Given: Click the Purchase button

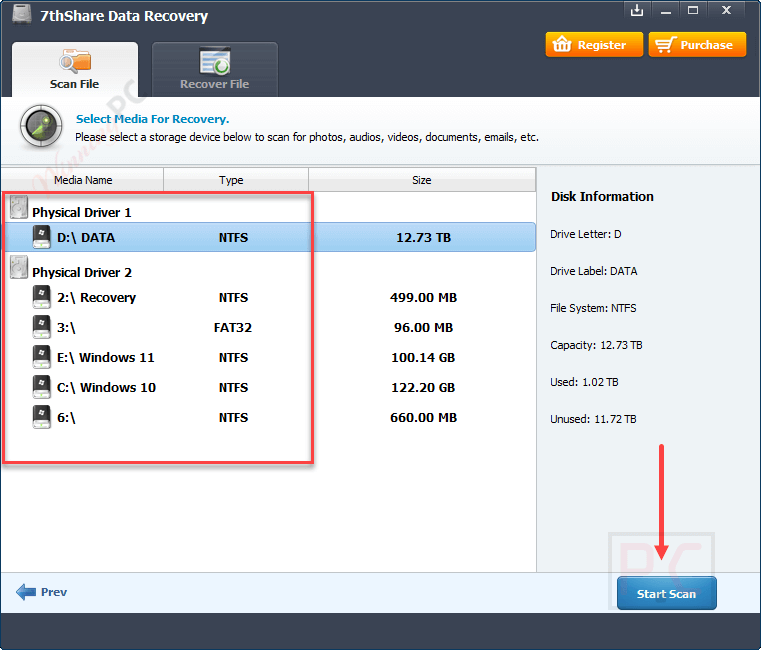Looking at the screenshot, I should click(x=697, y=45).
